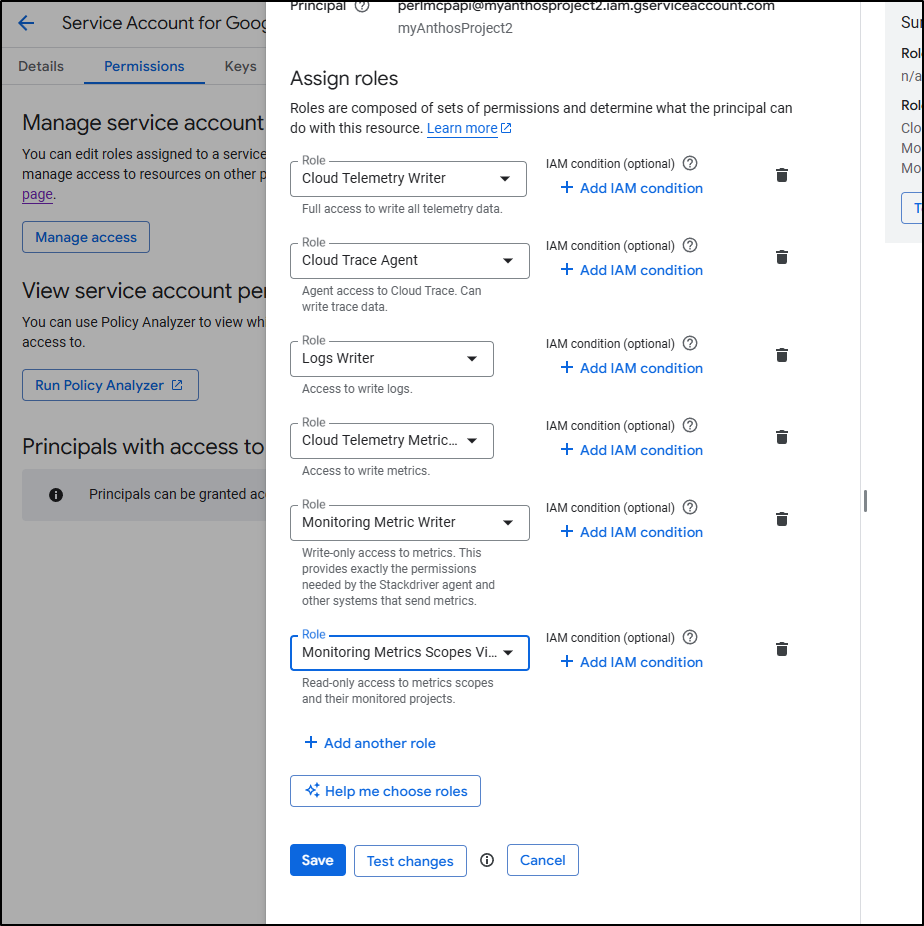
Task: Click help icon beside Cloud Telemetry Writer condition
Action: (x=690, y=163)
